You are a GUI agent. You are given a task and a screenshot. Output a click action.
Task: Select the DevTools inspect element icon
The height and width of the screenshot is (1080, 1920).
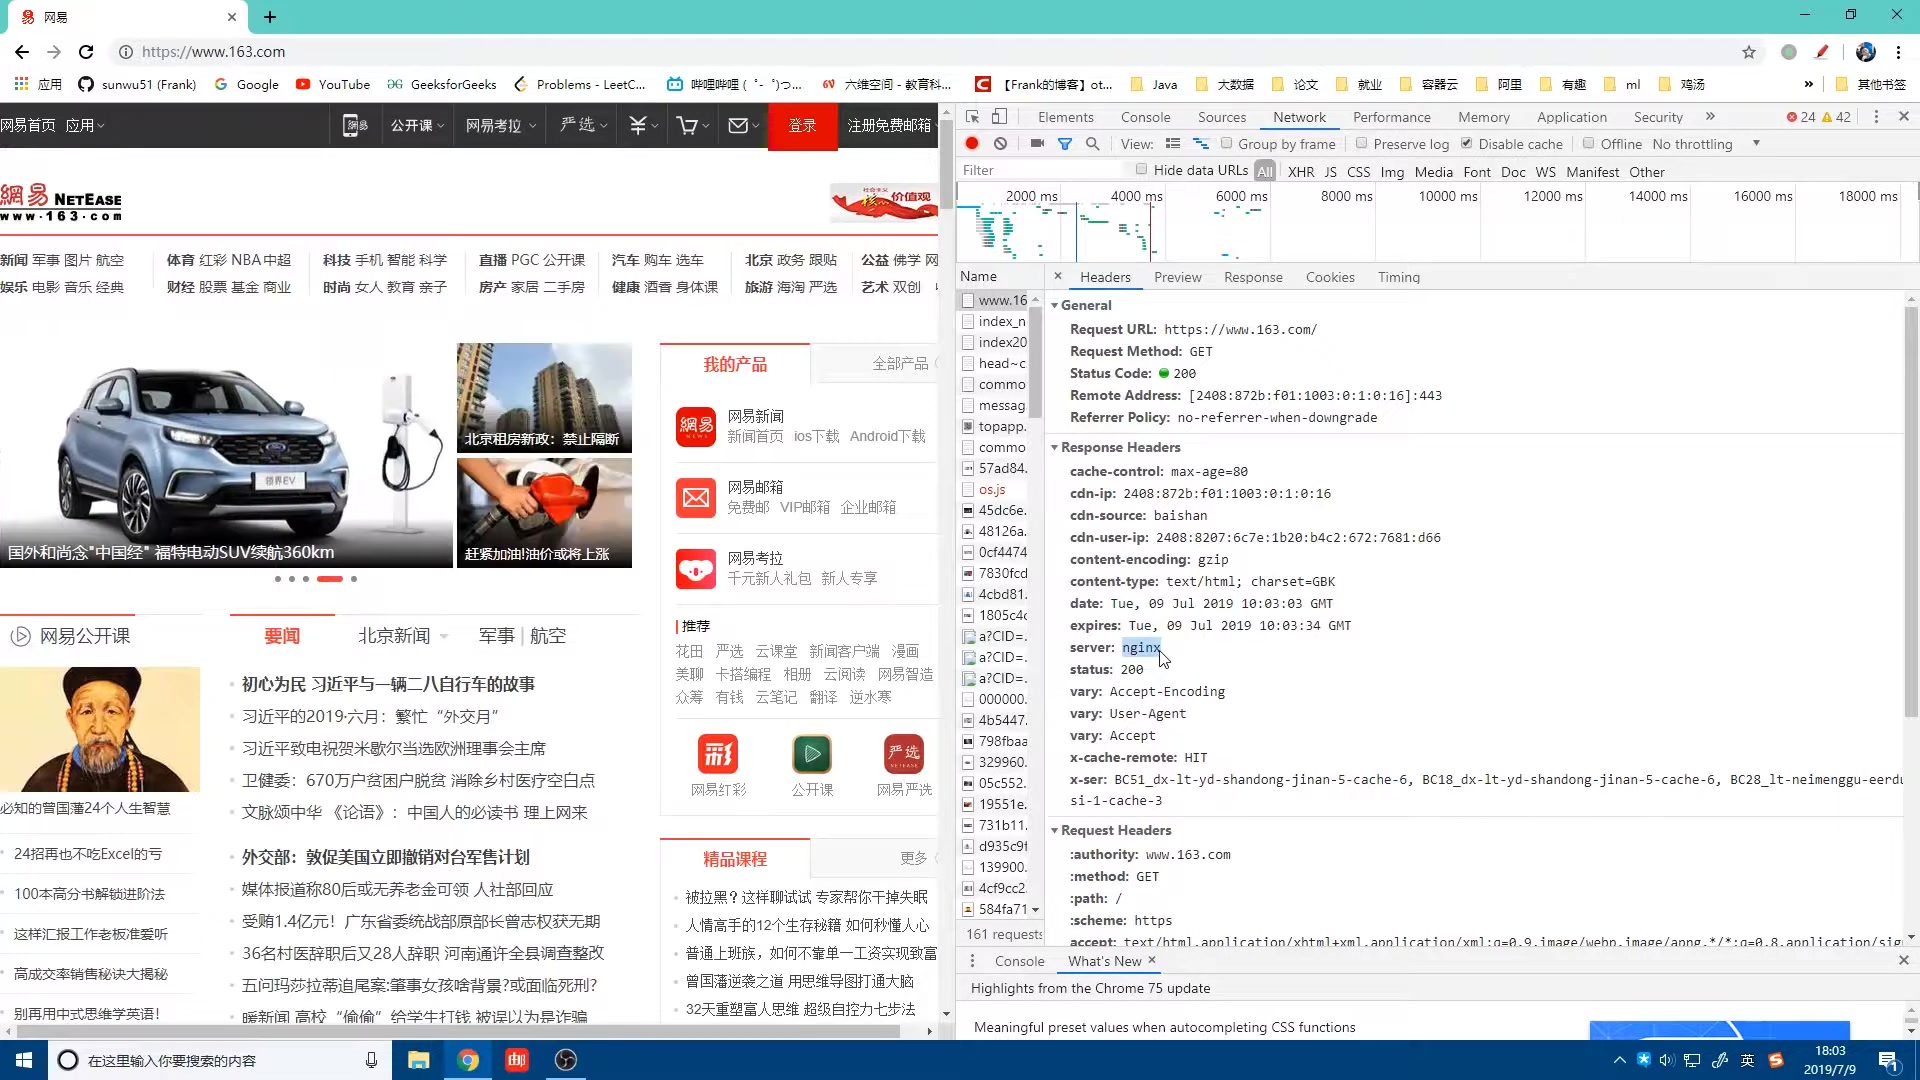972,117
